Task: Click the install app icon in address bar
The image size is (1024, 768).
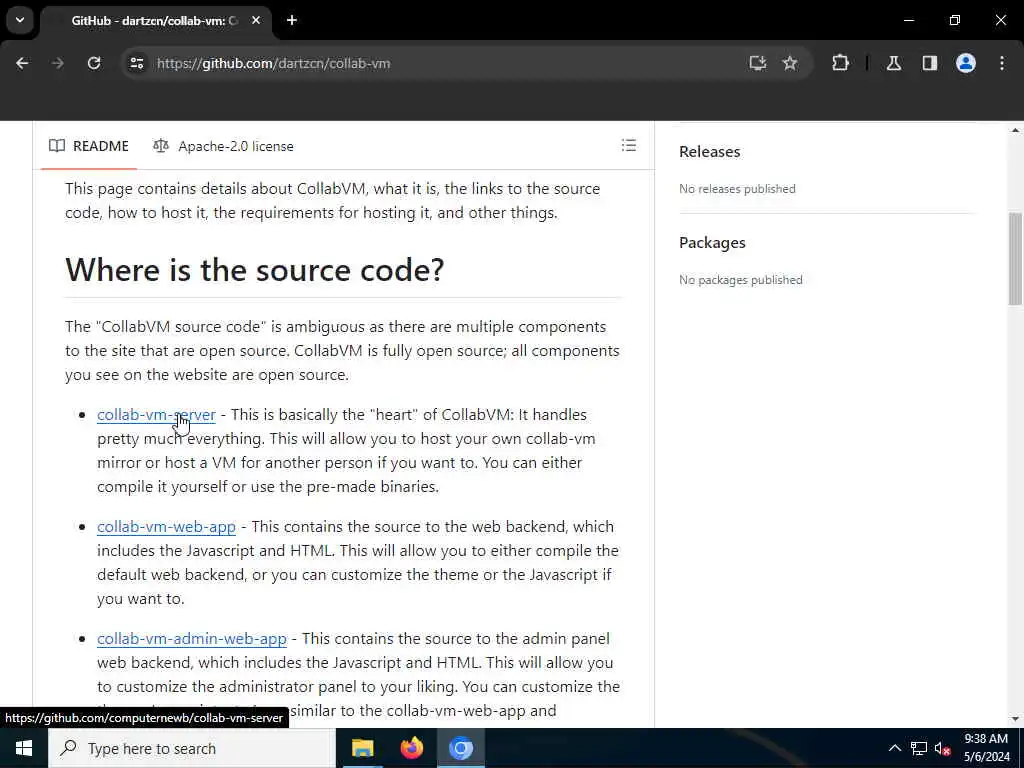Action: click(x=758, y=63)
